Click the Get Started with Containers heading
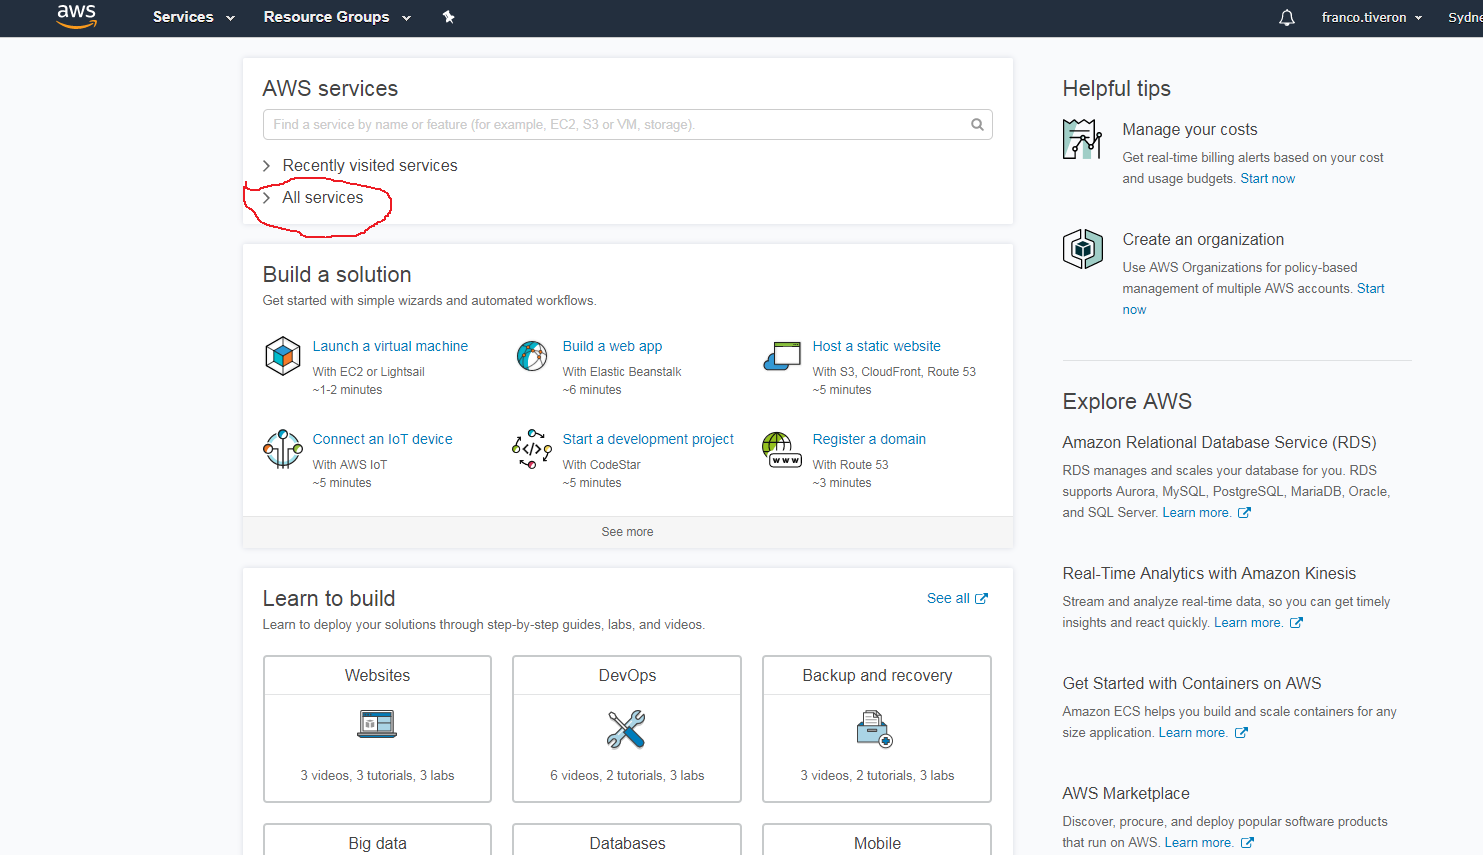The image size is (1483, 857). point(1192,684)
